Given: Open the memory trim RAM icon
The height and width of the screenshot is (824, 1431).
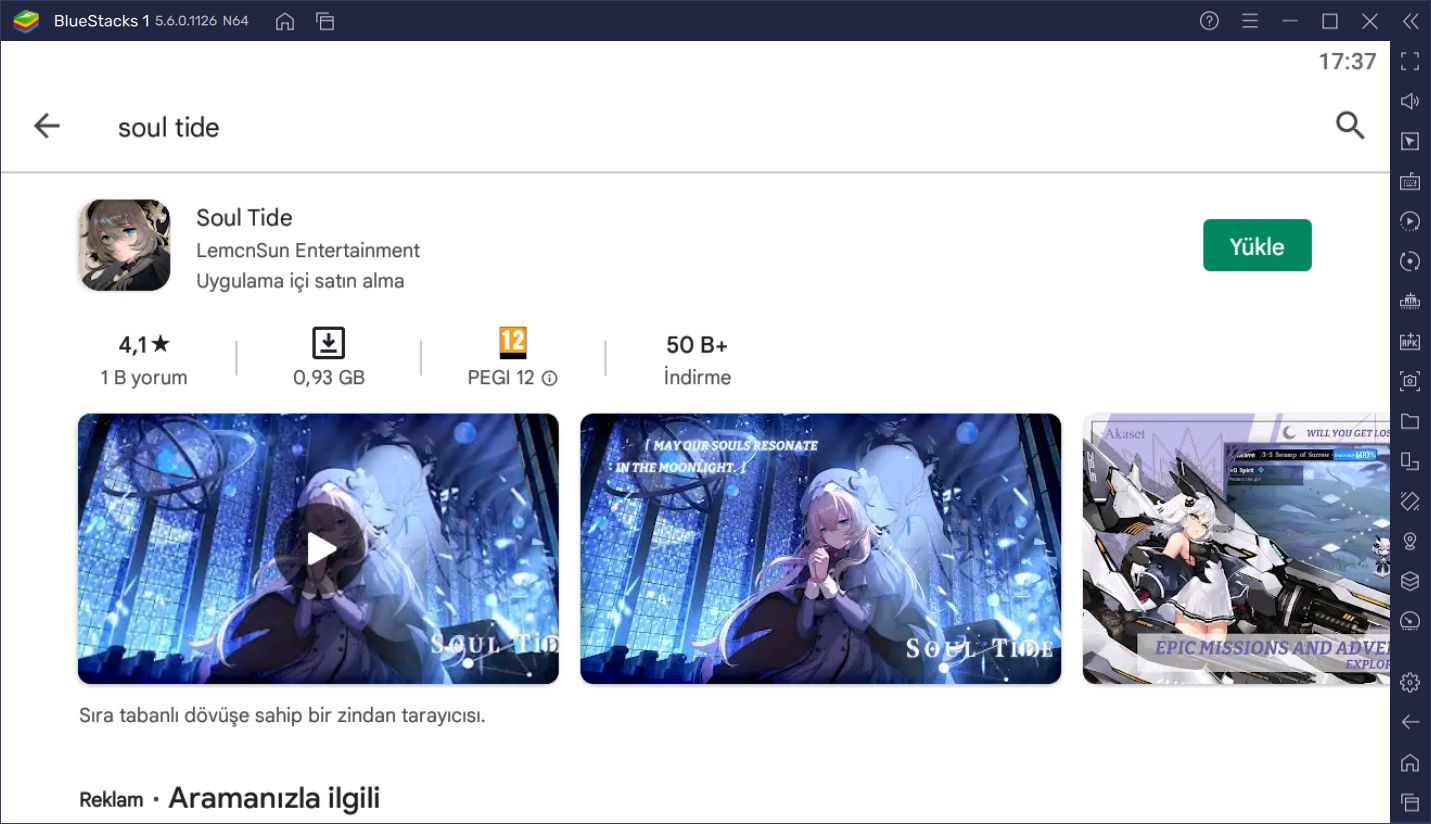Looking at the screenshot, I should pos(1410,301).
